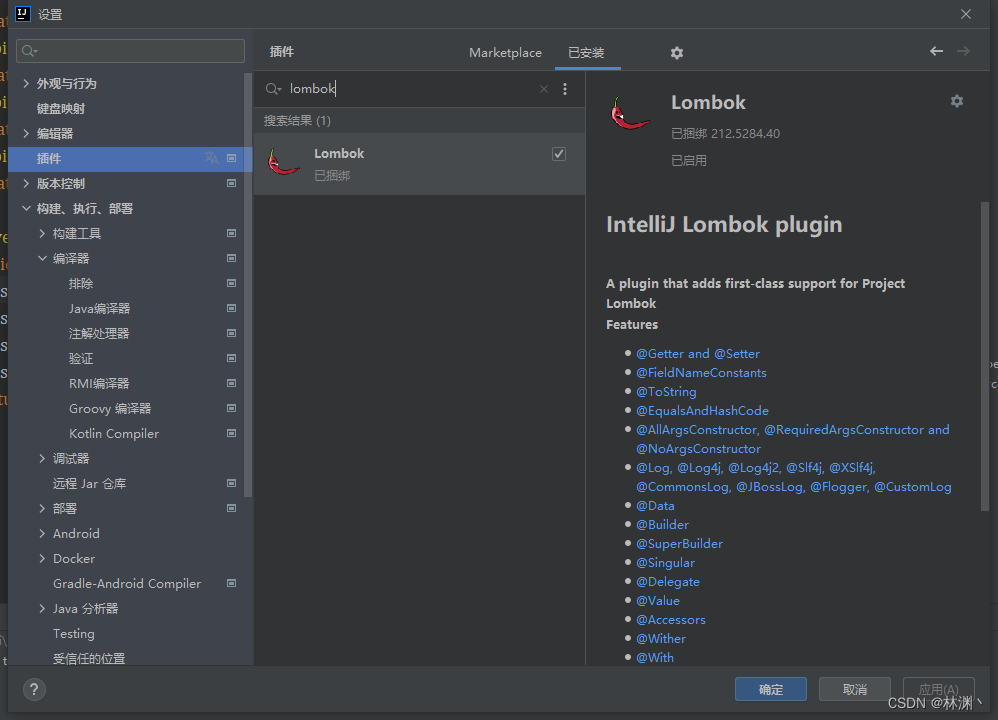Viewport: 998px width, 720px height.
Task: Click the project-level icon on the RMI编译器 row
Action: [232, 383]
